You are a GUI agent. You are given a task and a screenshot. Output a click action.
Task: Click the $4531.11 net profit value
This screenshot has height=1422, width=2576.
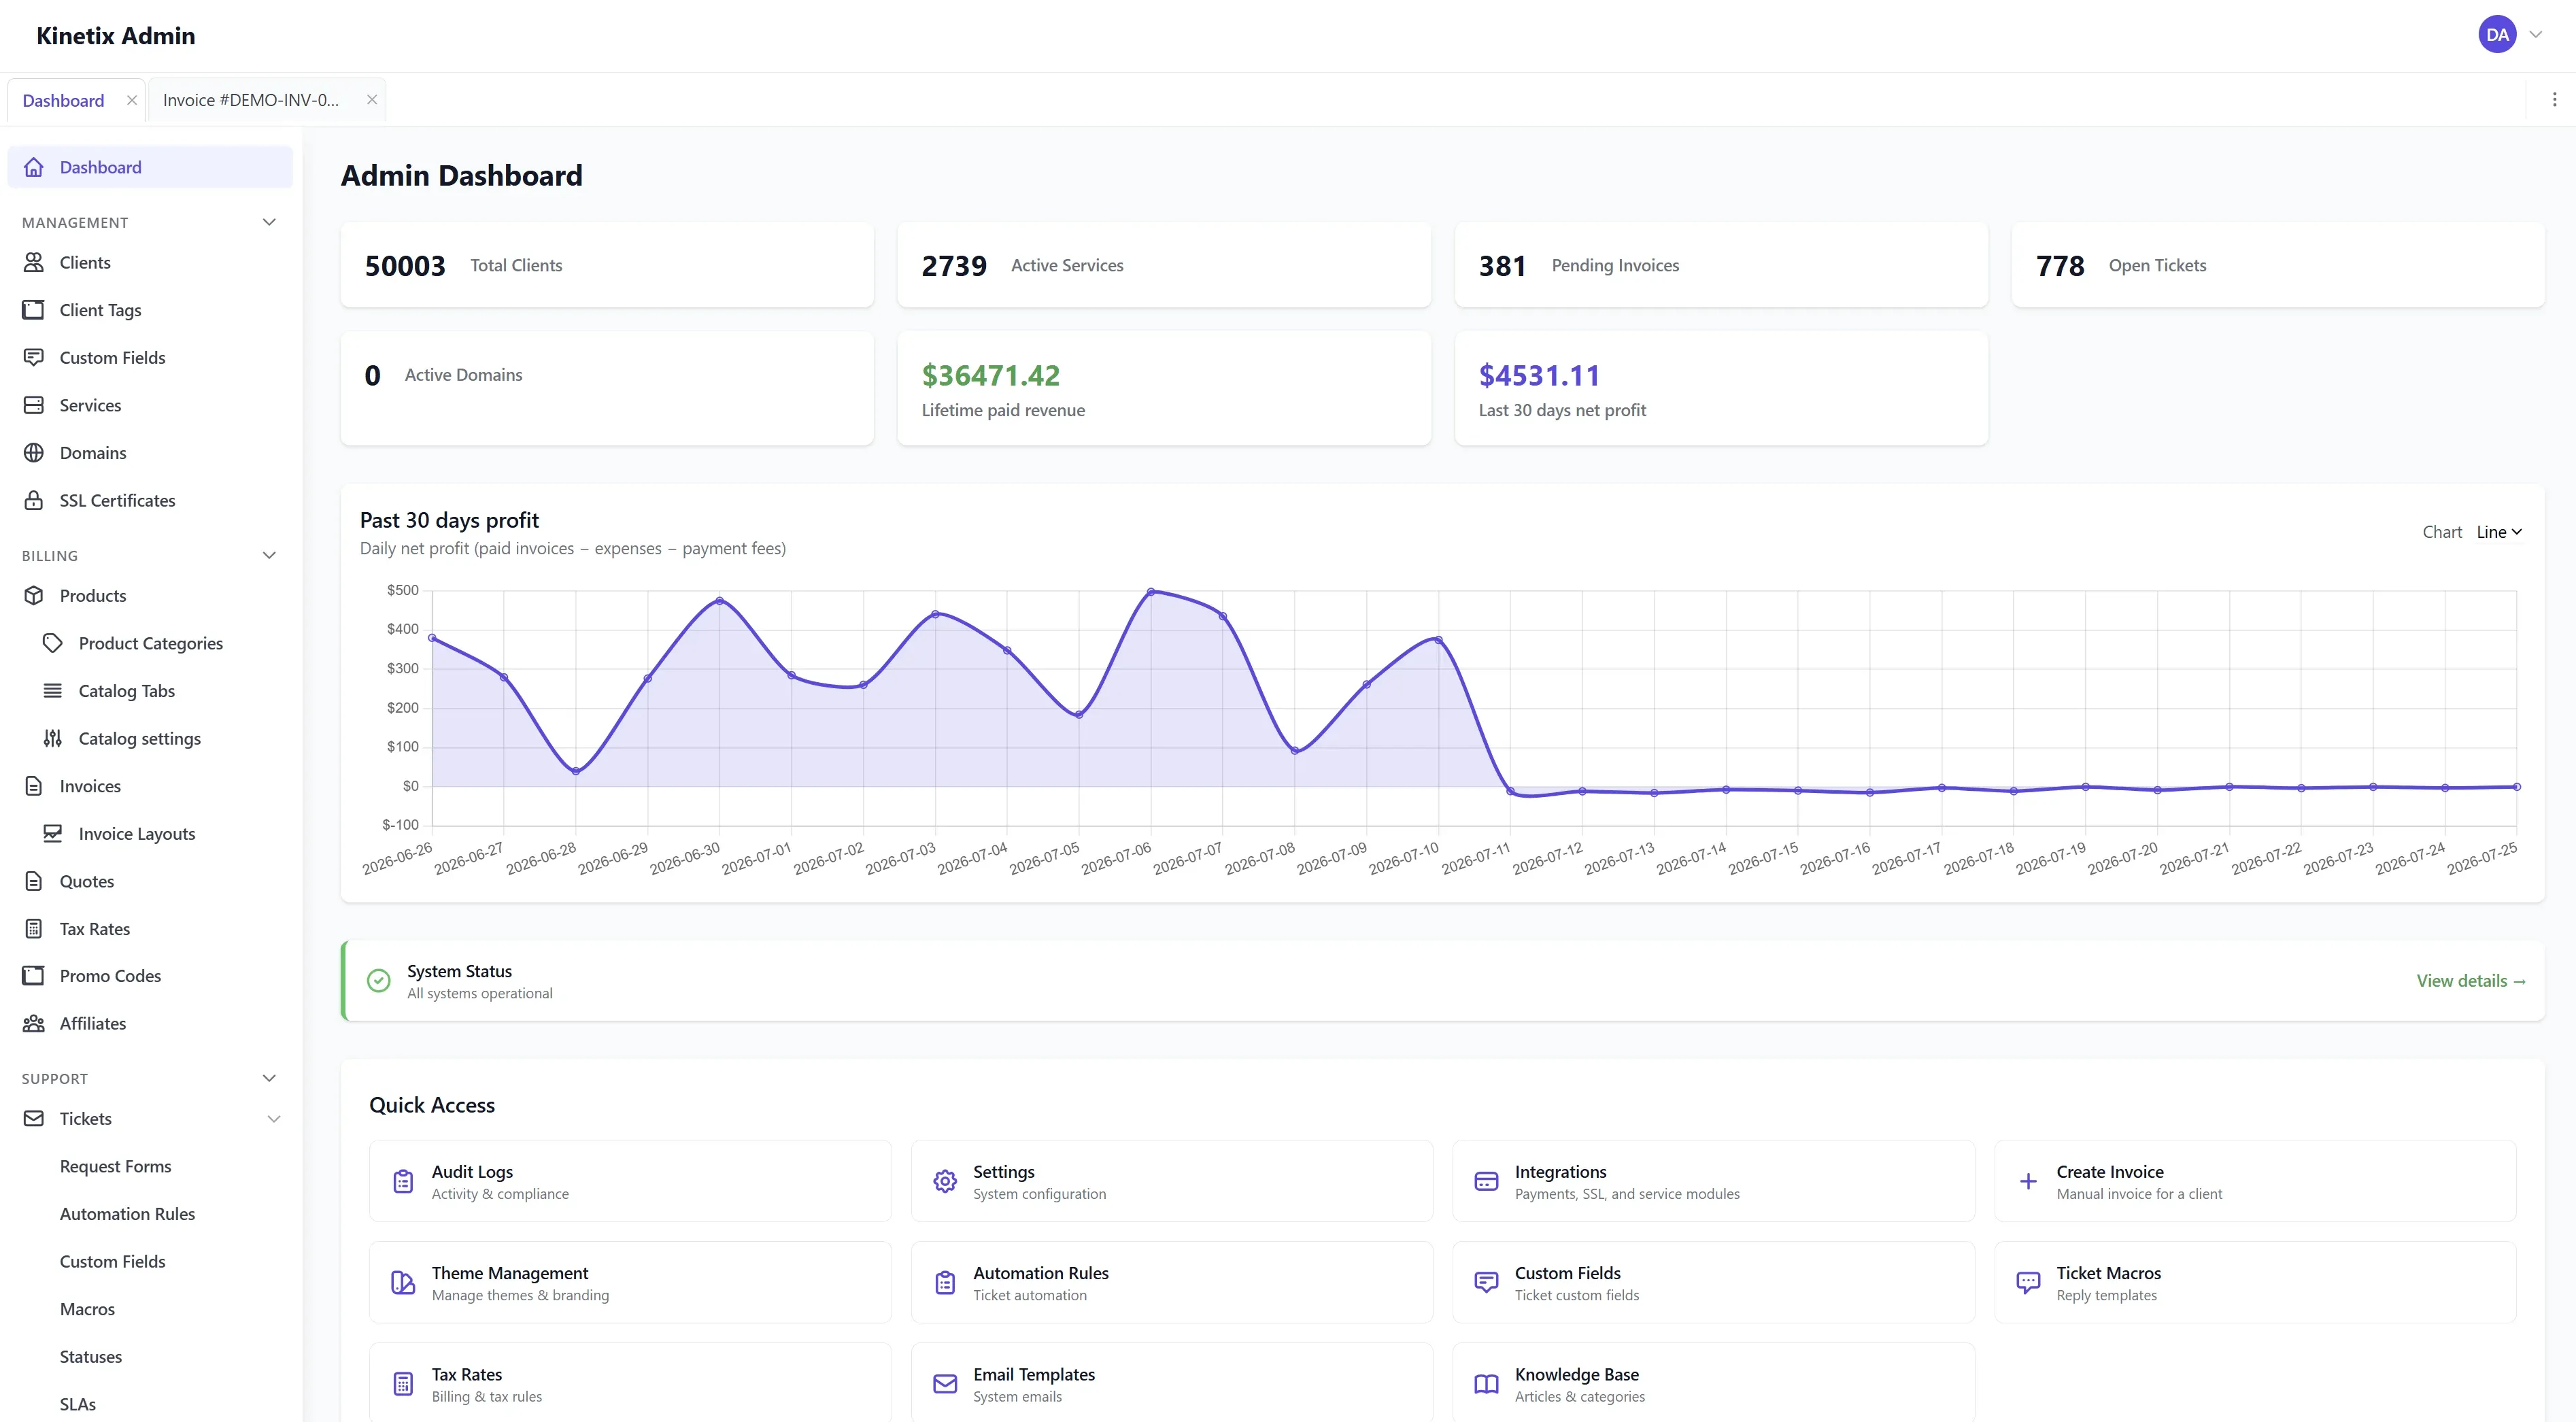(1539, 376)
